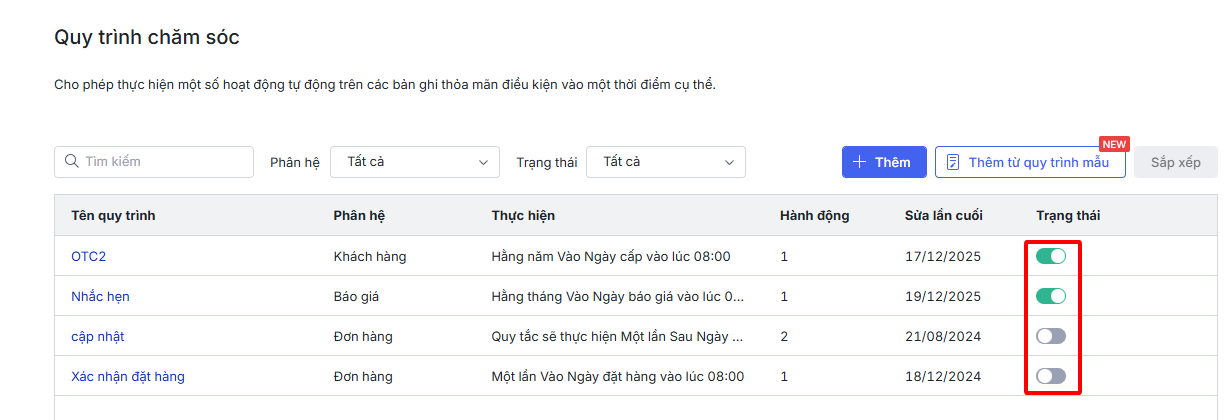Click the document icon on Thêm từ quy trình mẫu
The image size is (1230, 420).
click(953, 162)
